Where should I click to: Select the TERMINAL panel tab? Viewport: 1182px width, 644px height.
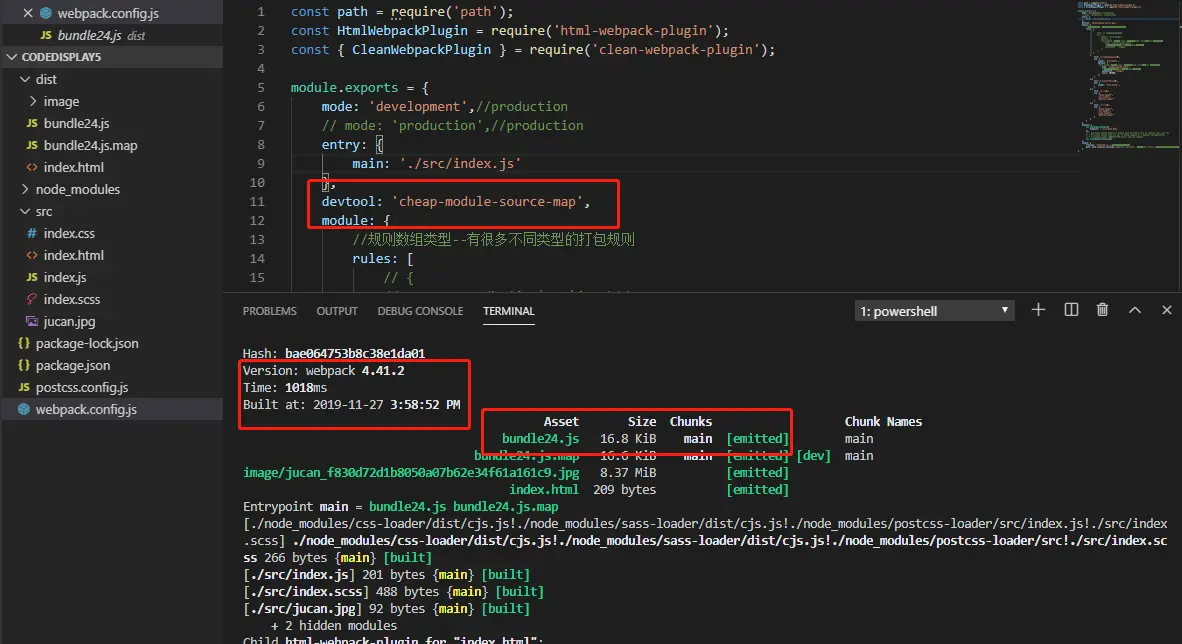(509, 311)
